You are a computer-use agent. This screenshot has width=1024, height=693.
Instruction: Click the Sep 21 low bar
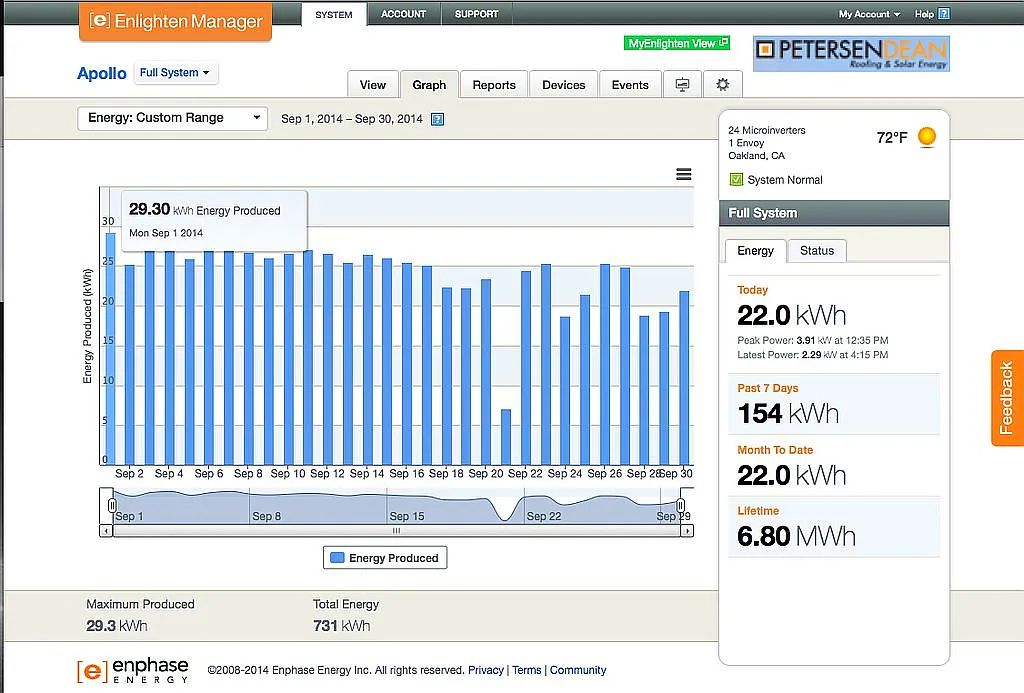pyautogui.click(x=506, y=437)
